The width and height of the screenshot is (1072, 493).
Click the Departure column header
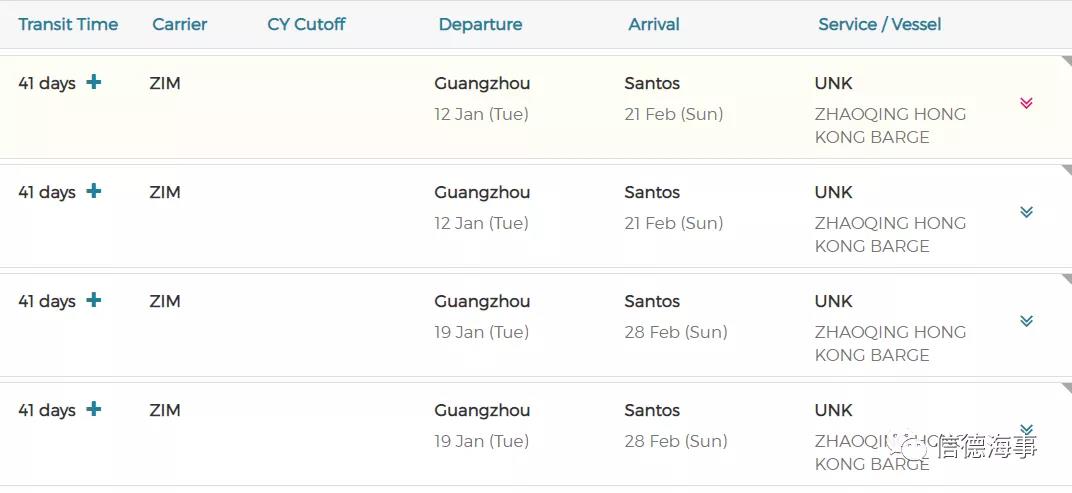(x=480, y=24)
